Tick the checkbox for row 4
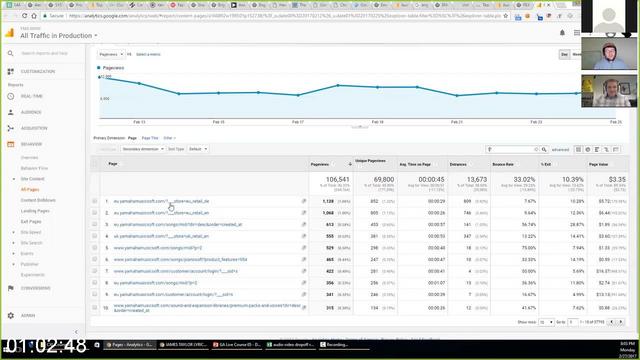This screenshot has height=360, width=640. click(x=95, y=236)
